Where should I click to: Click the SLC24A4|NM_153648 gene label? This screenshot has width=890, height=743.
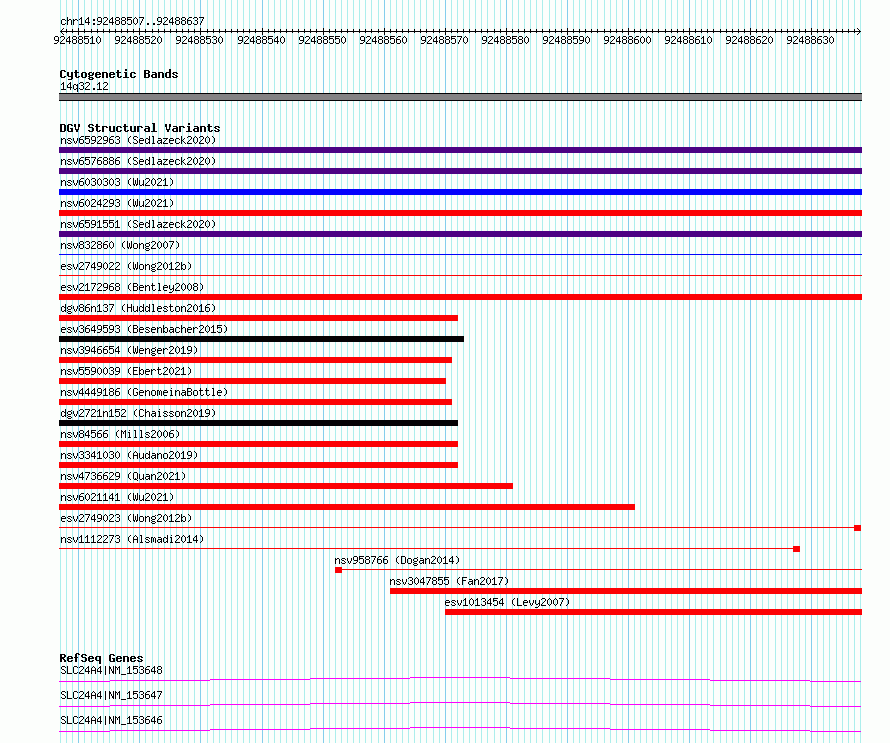pos(111,670)
